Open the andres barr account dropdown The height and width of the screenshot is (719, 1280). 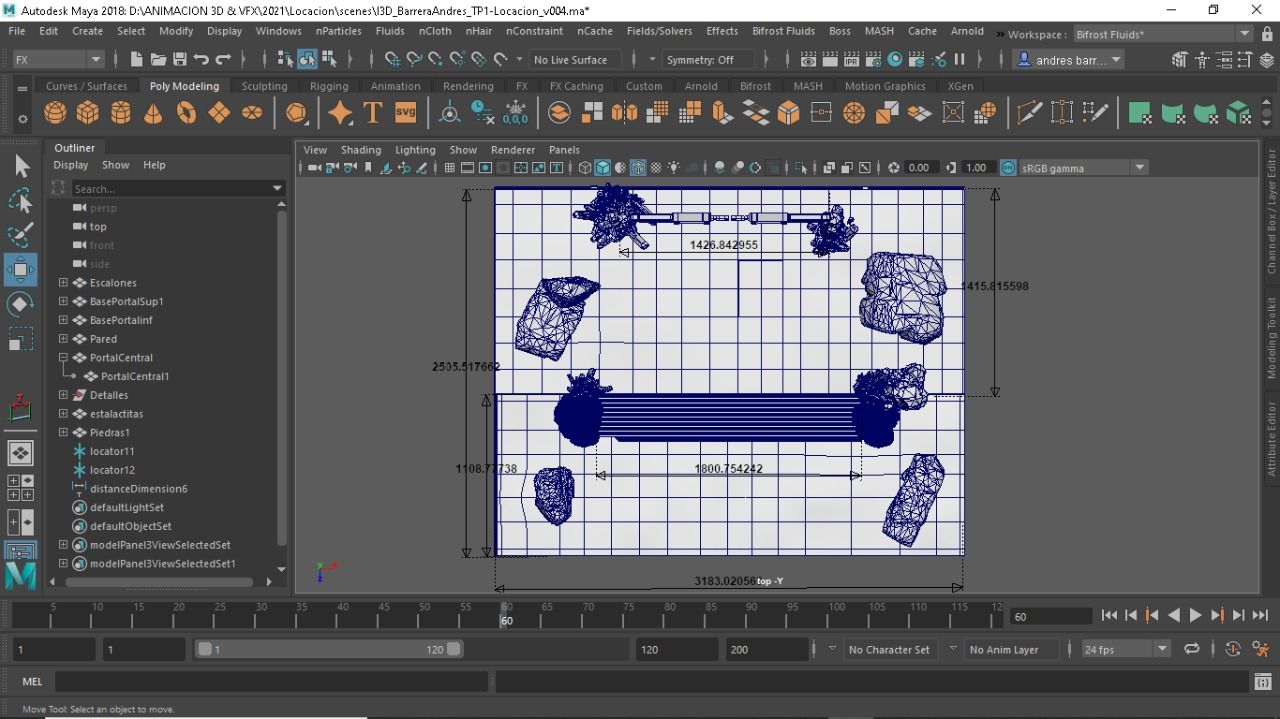[x=1069, y=60]
